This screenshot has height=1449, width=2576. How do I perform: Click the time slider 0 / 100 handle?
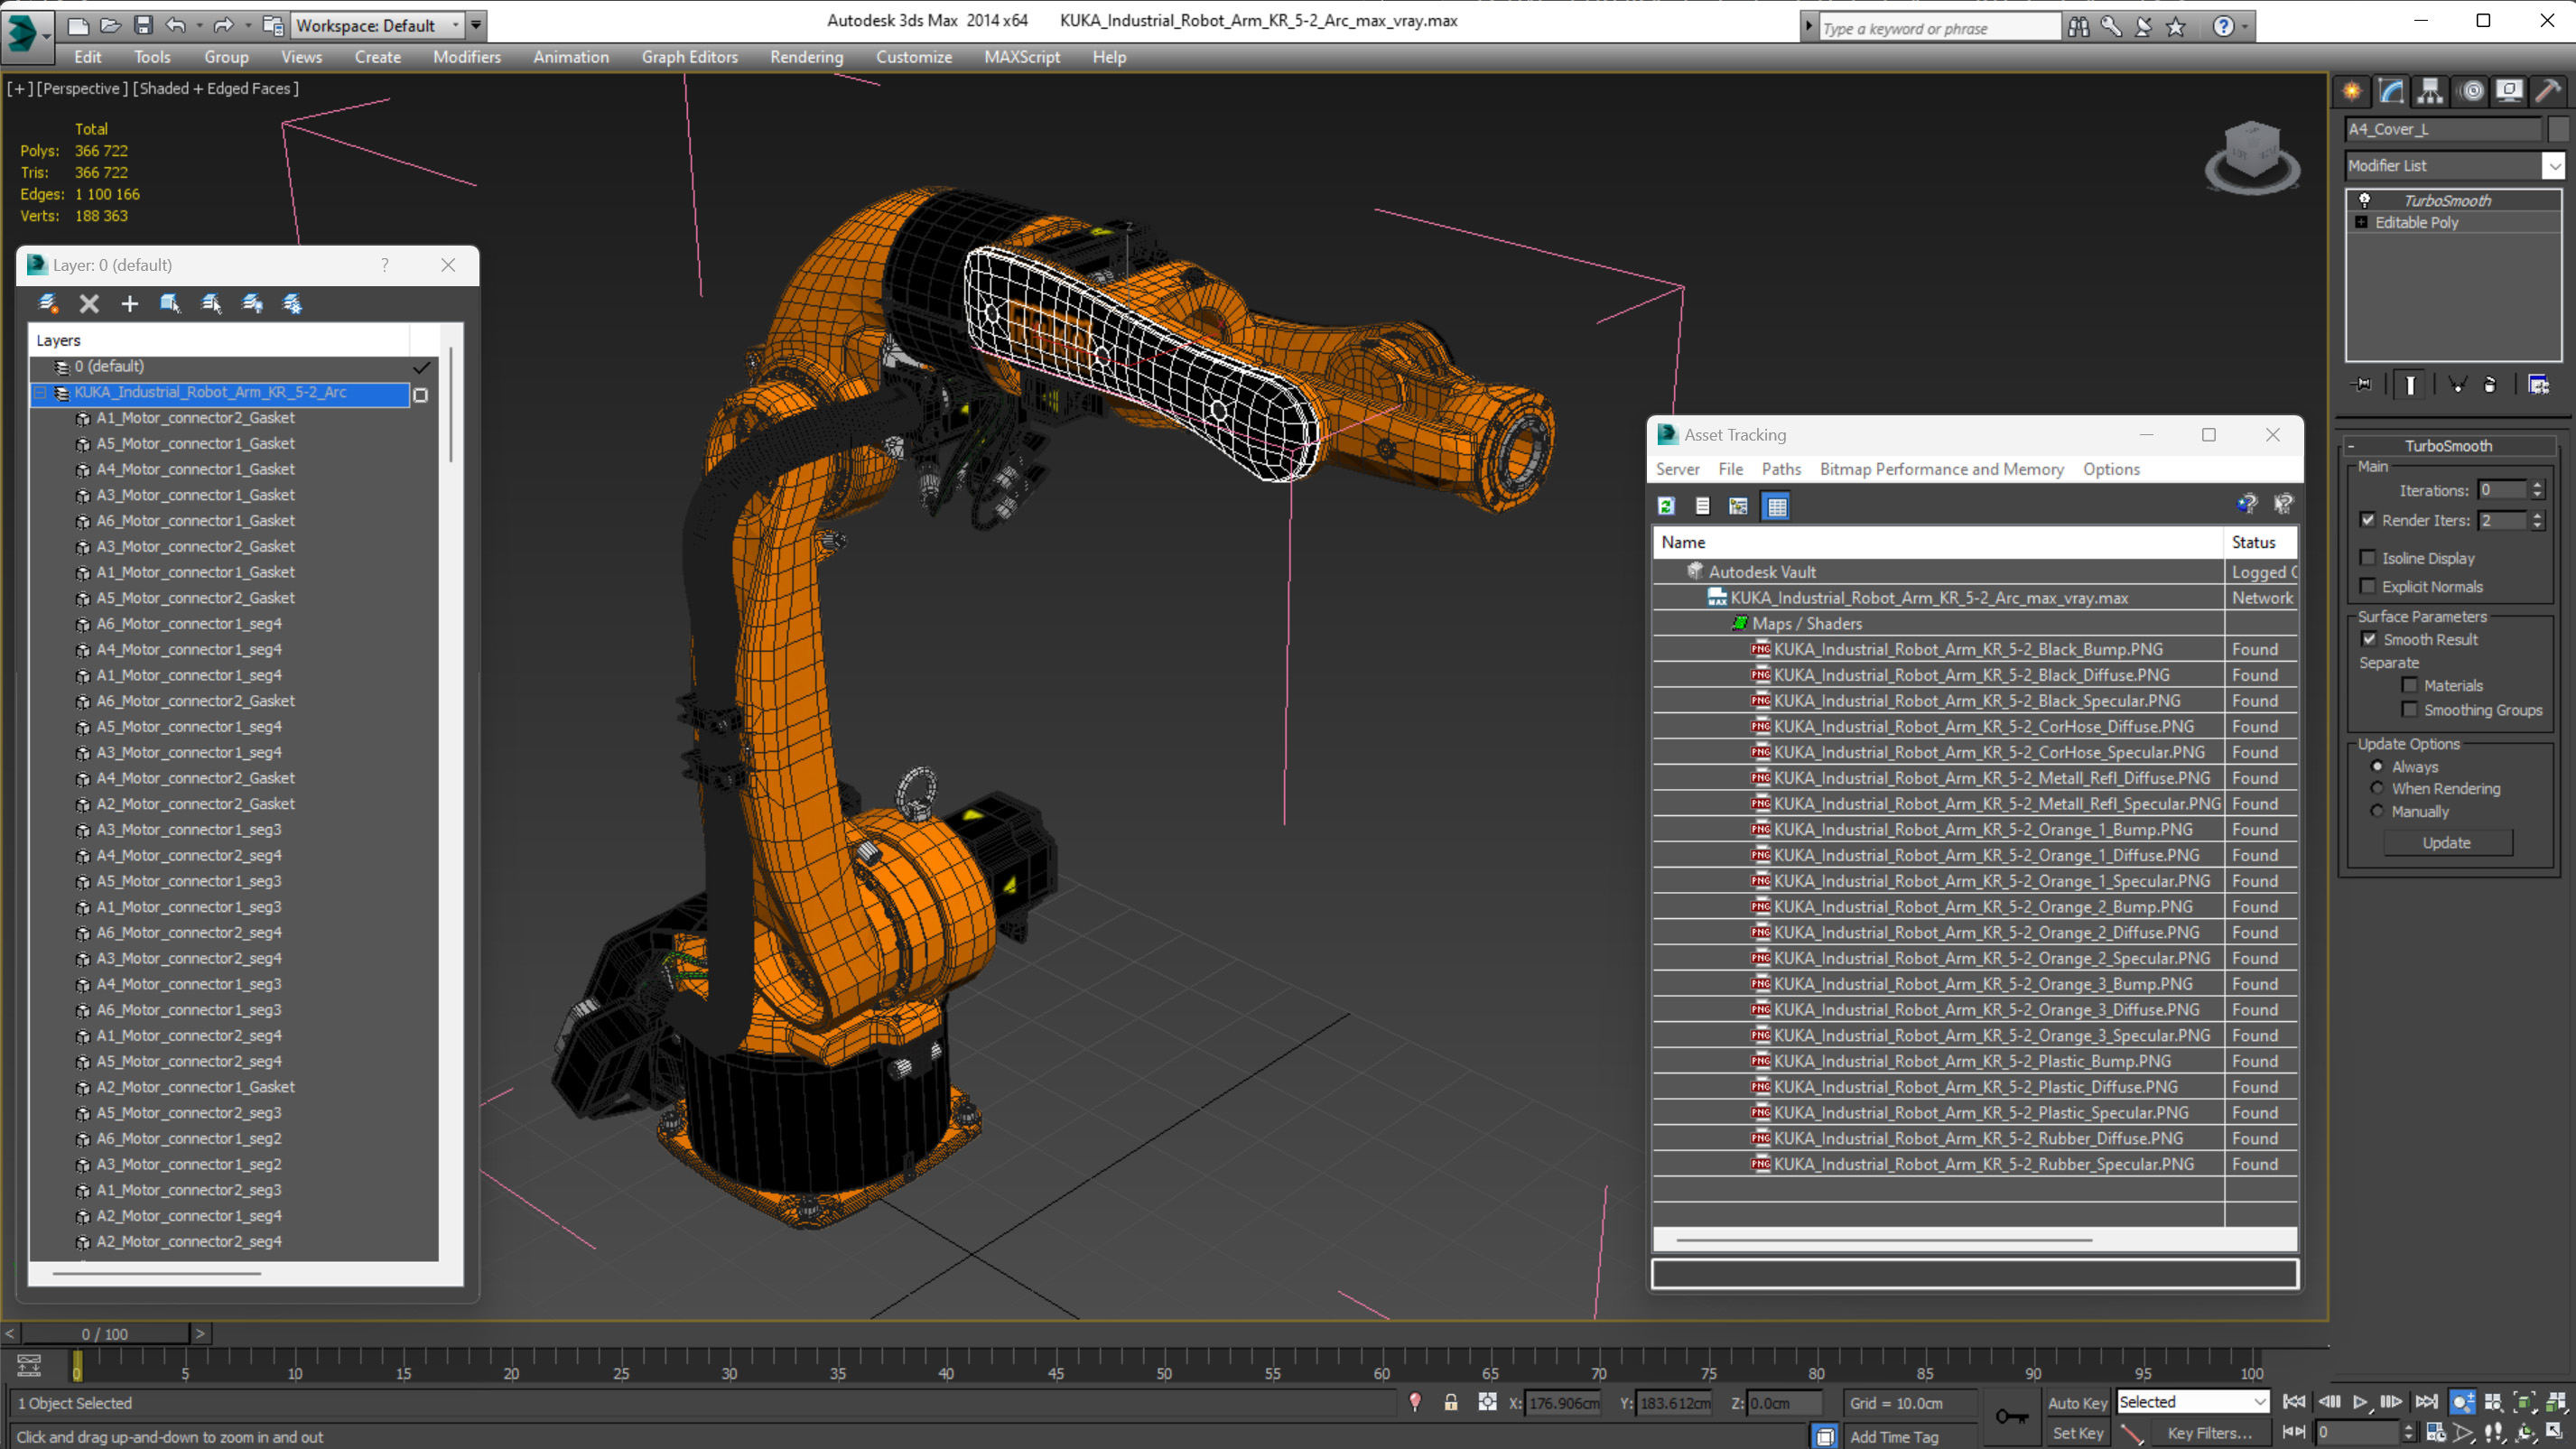[104, 1334]
